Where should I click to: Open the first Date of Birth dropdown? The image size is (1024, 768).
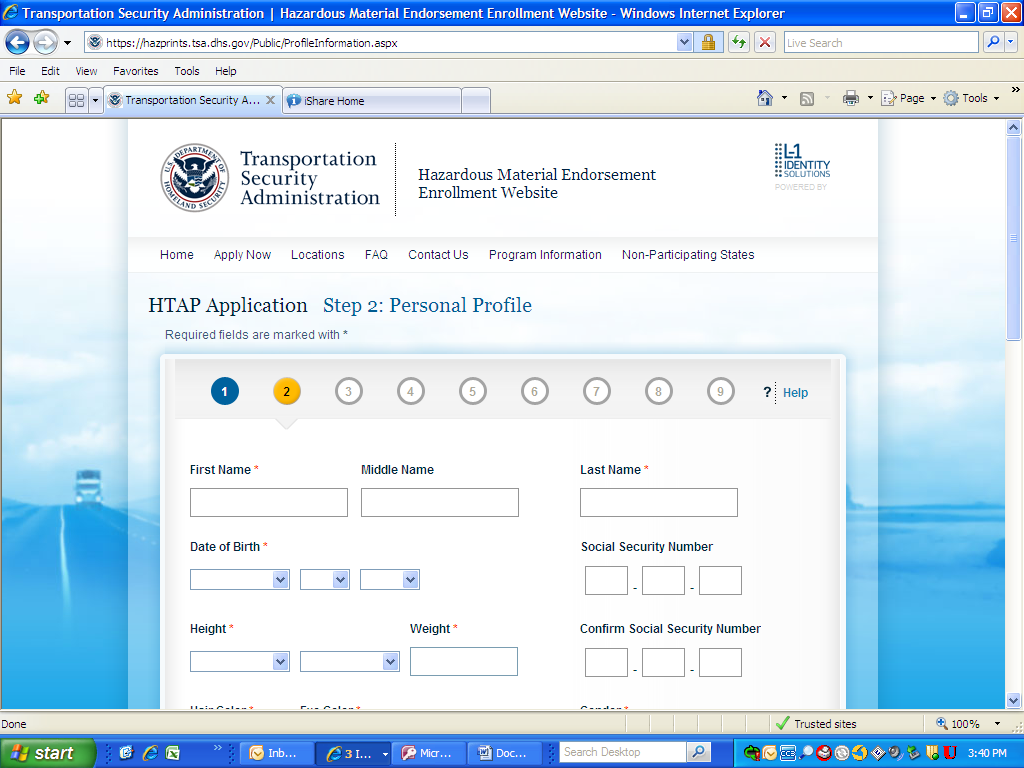pos(240,579)
